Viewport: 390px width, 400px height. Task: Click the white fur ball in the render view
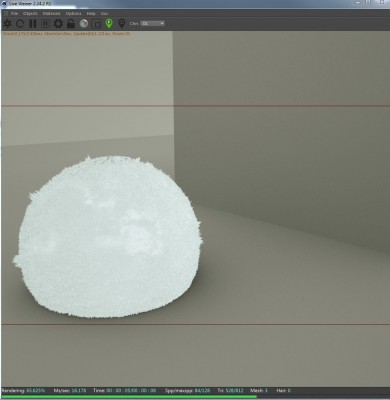pyautogui.click(x=108, y=237)
